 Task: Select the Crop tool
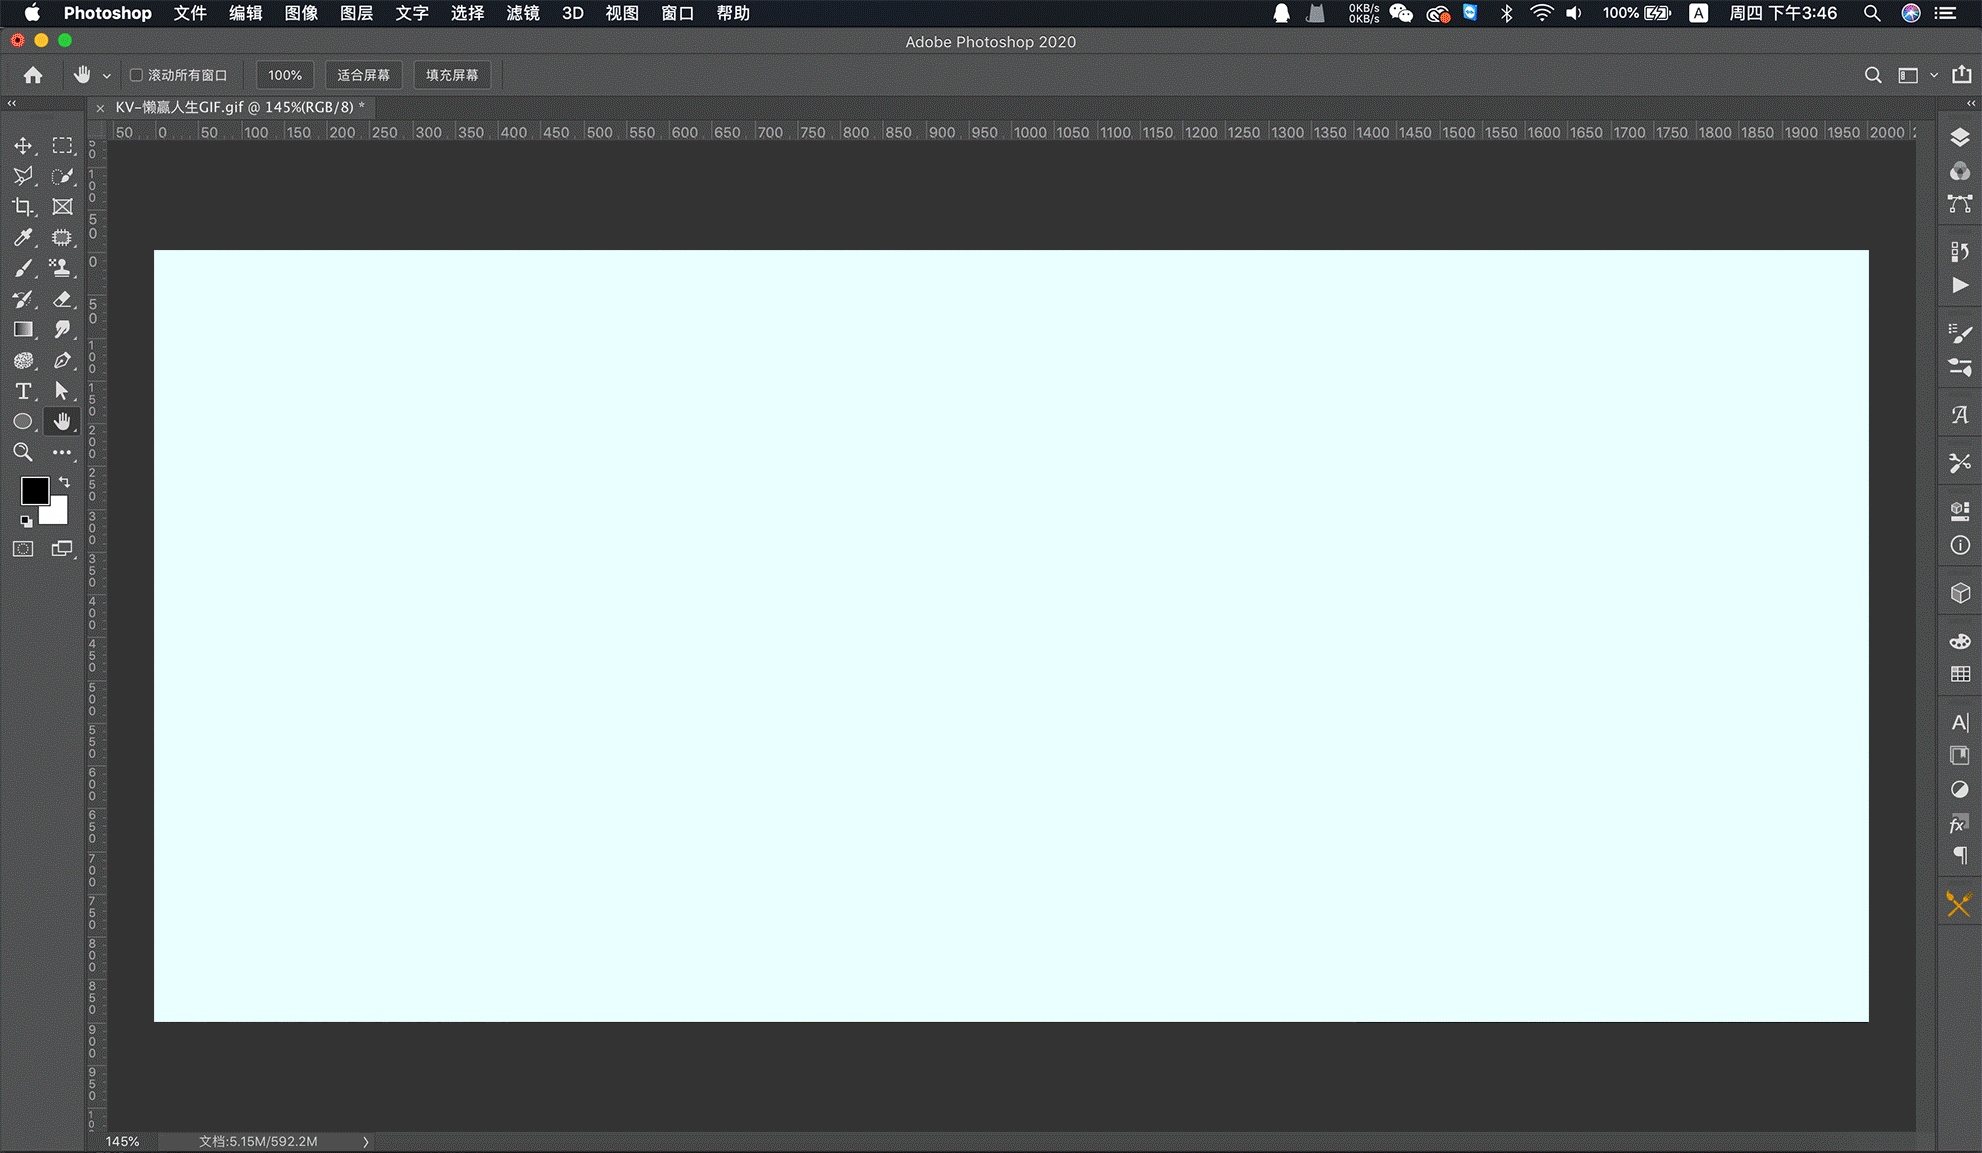[x=23, y=207]
